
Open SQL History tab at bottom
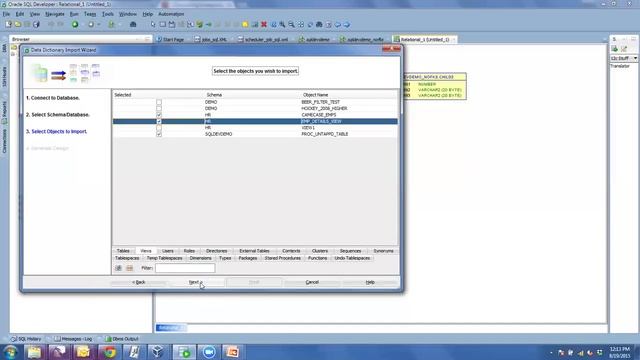click(x=27, y=339)
